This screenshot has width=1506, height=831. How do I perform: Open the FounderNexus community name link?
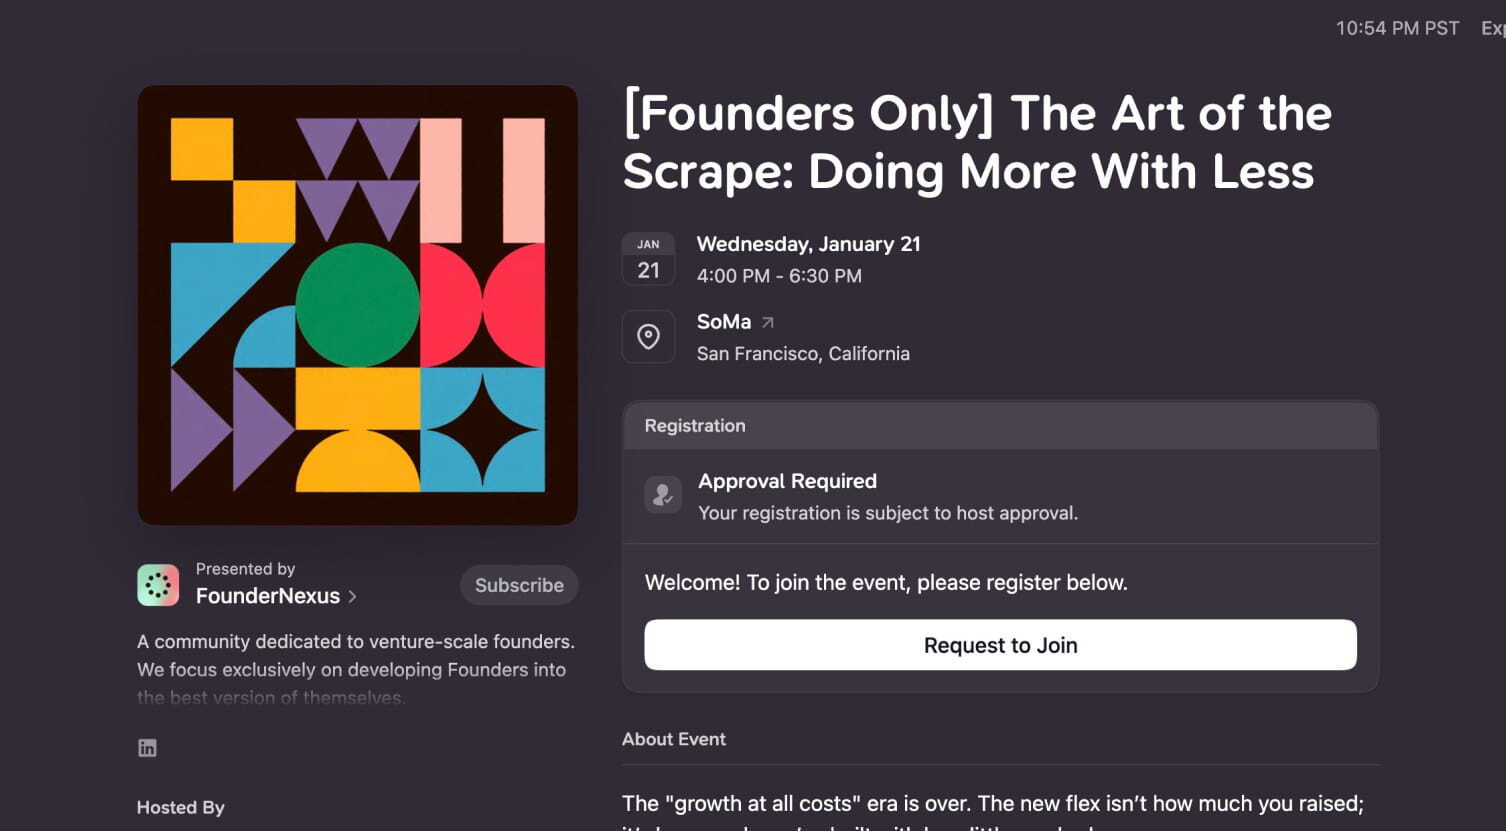click(268, 596)
